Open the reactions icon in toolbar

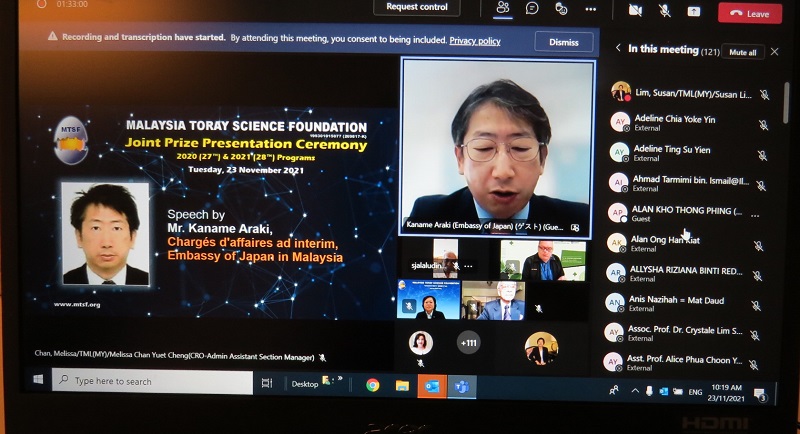[x=561, y=8]
